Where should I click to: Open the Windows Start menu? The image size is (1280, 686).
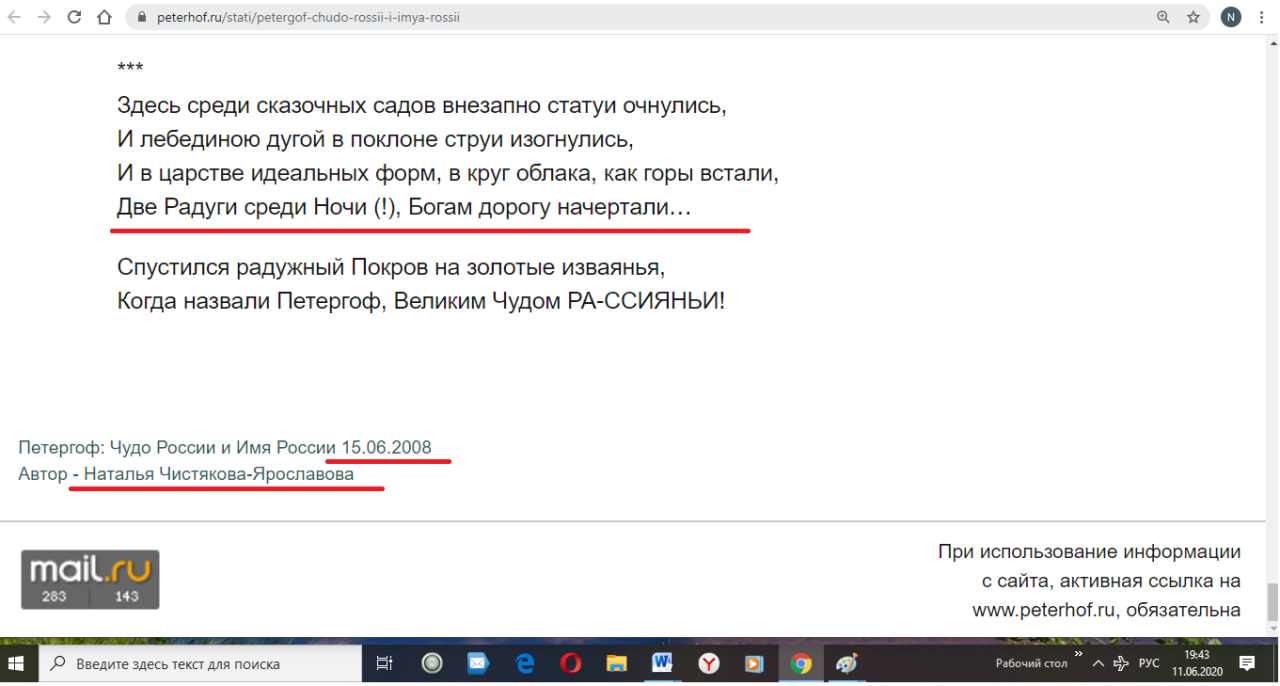18,663
